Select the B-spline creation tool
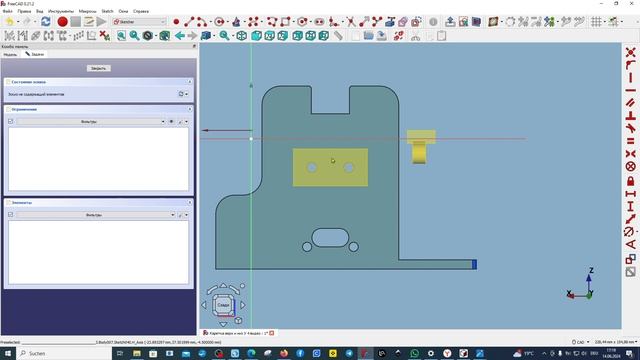Screen dimensions: 640x360 pyautogui.click(x=253, y=22)
